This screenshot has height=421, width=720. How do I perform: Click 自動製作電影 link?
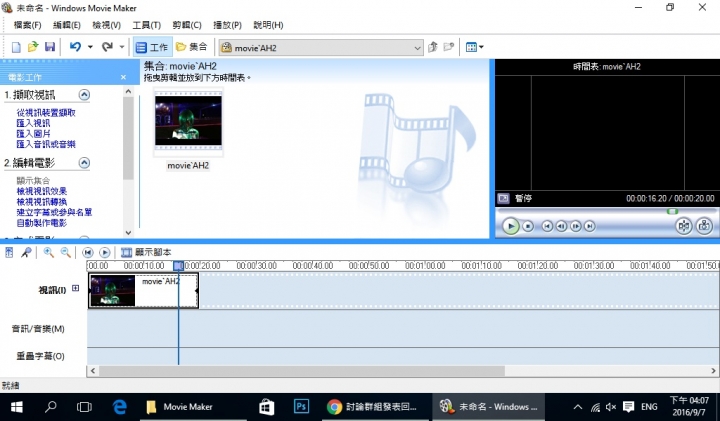[42, 223]
